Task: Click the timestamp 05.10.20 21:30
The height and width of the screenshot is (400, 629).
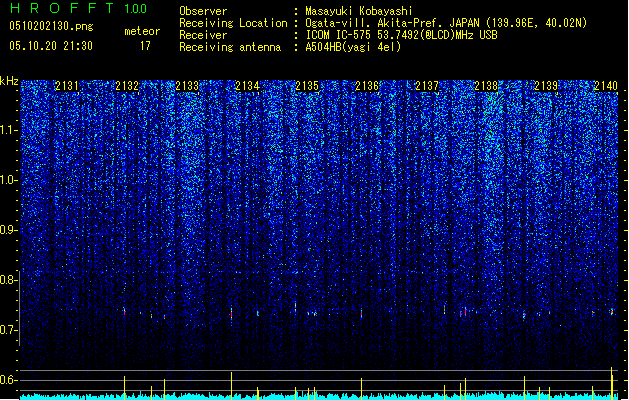Action: click(x=51, y=46)
